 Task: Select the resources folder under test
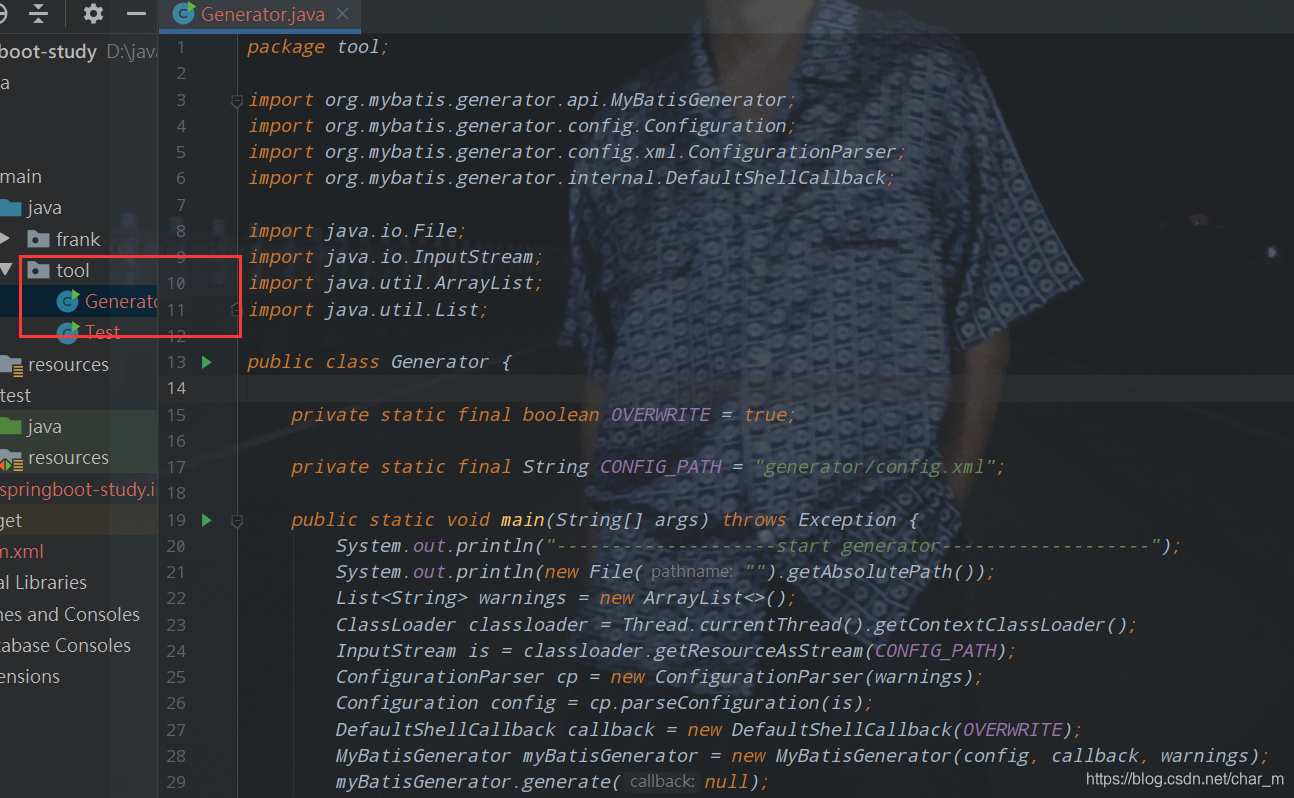(x=68, y=457)
